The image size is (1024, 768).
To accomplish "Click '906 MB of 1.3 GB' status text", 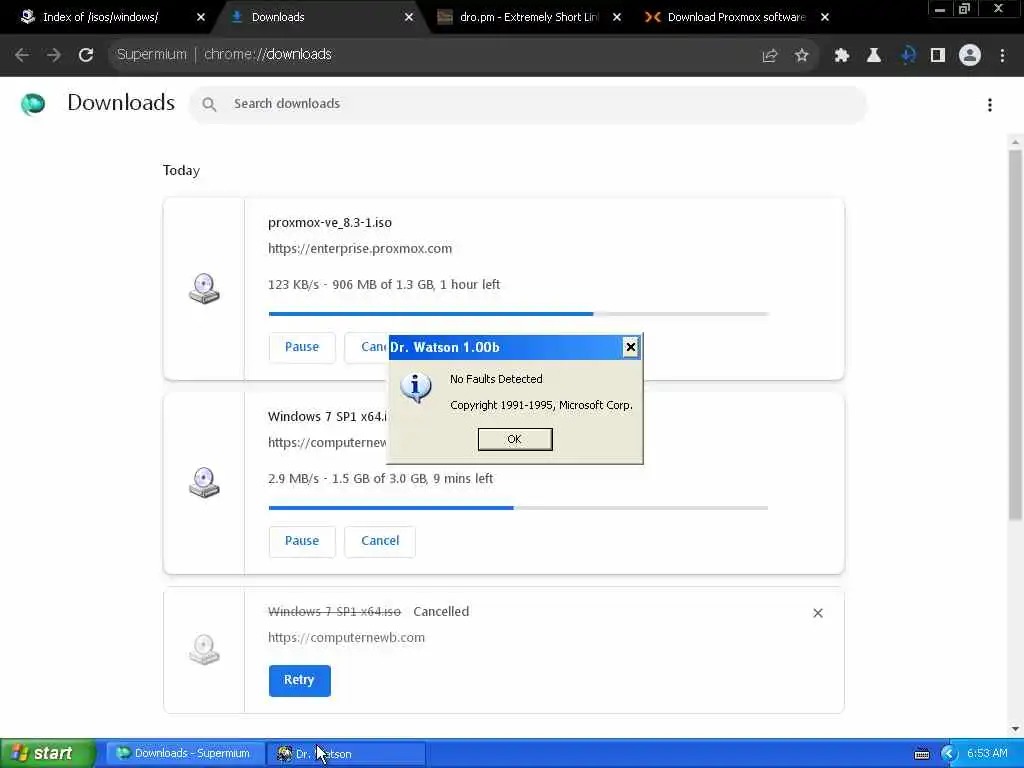I will click(x=383, y=285).
